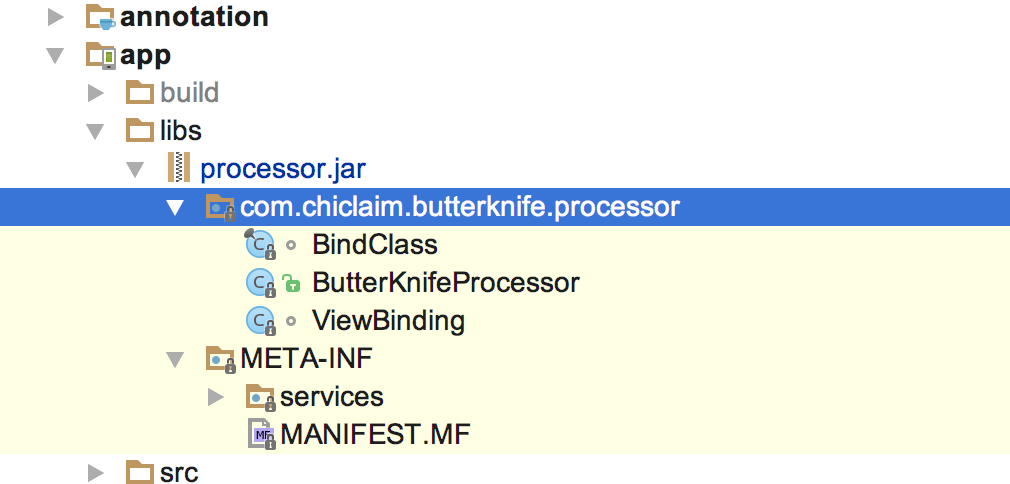Click the processor.jar archive icon
The image size is (1010, 484).
click(x=178, y=168)
